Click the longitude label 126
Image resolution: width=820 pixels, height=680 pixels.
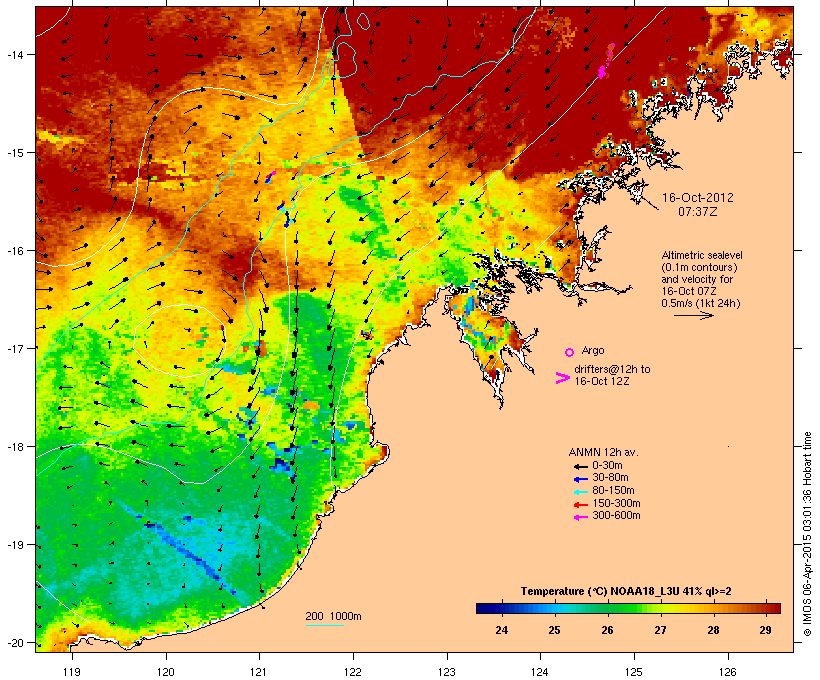click(x=727, y=672)
